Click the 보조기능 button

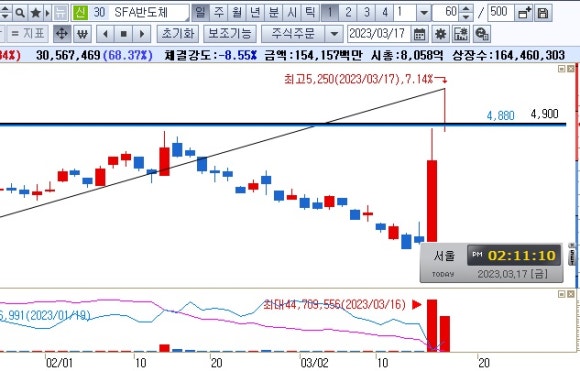(230, 34)
